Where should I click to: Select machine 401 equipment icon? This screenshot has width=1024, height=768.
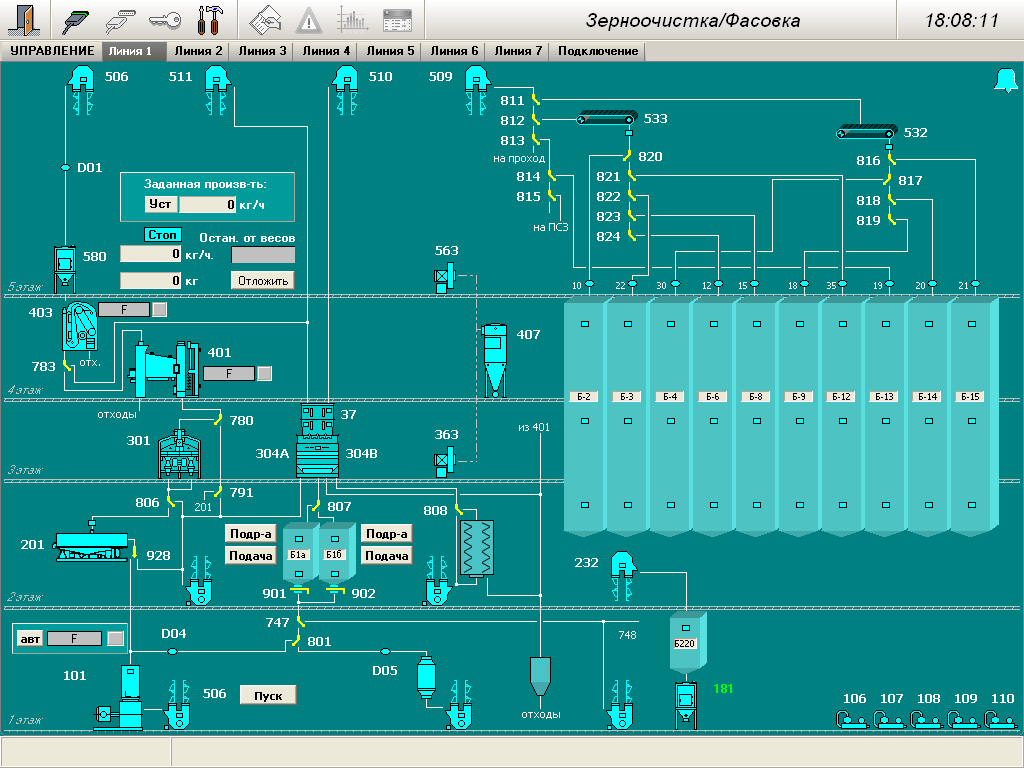tap(162, 365)
